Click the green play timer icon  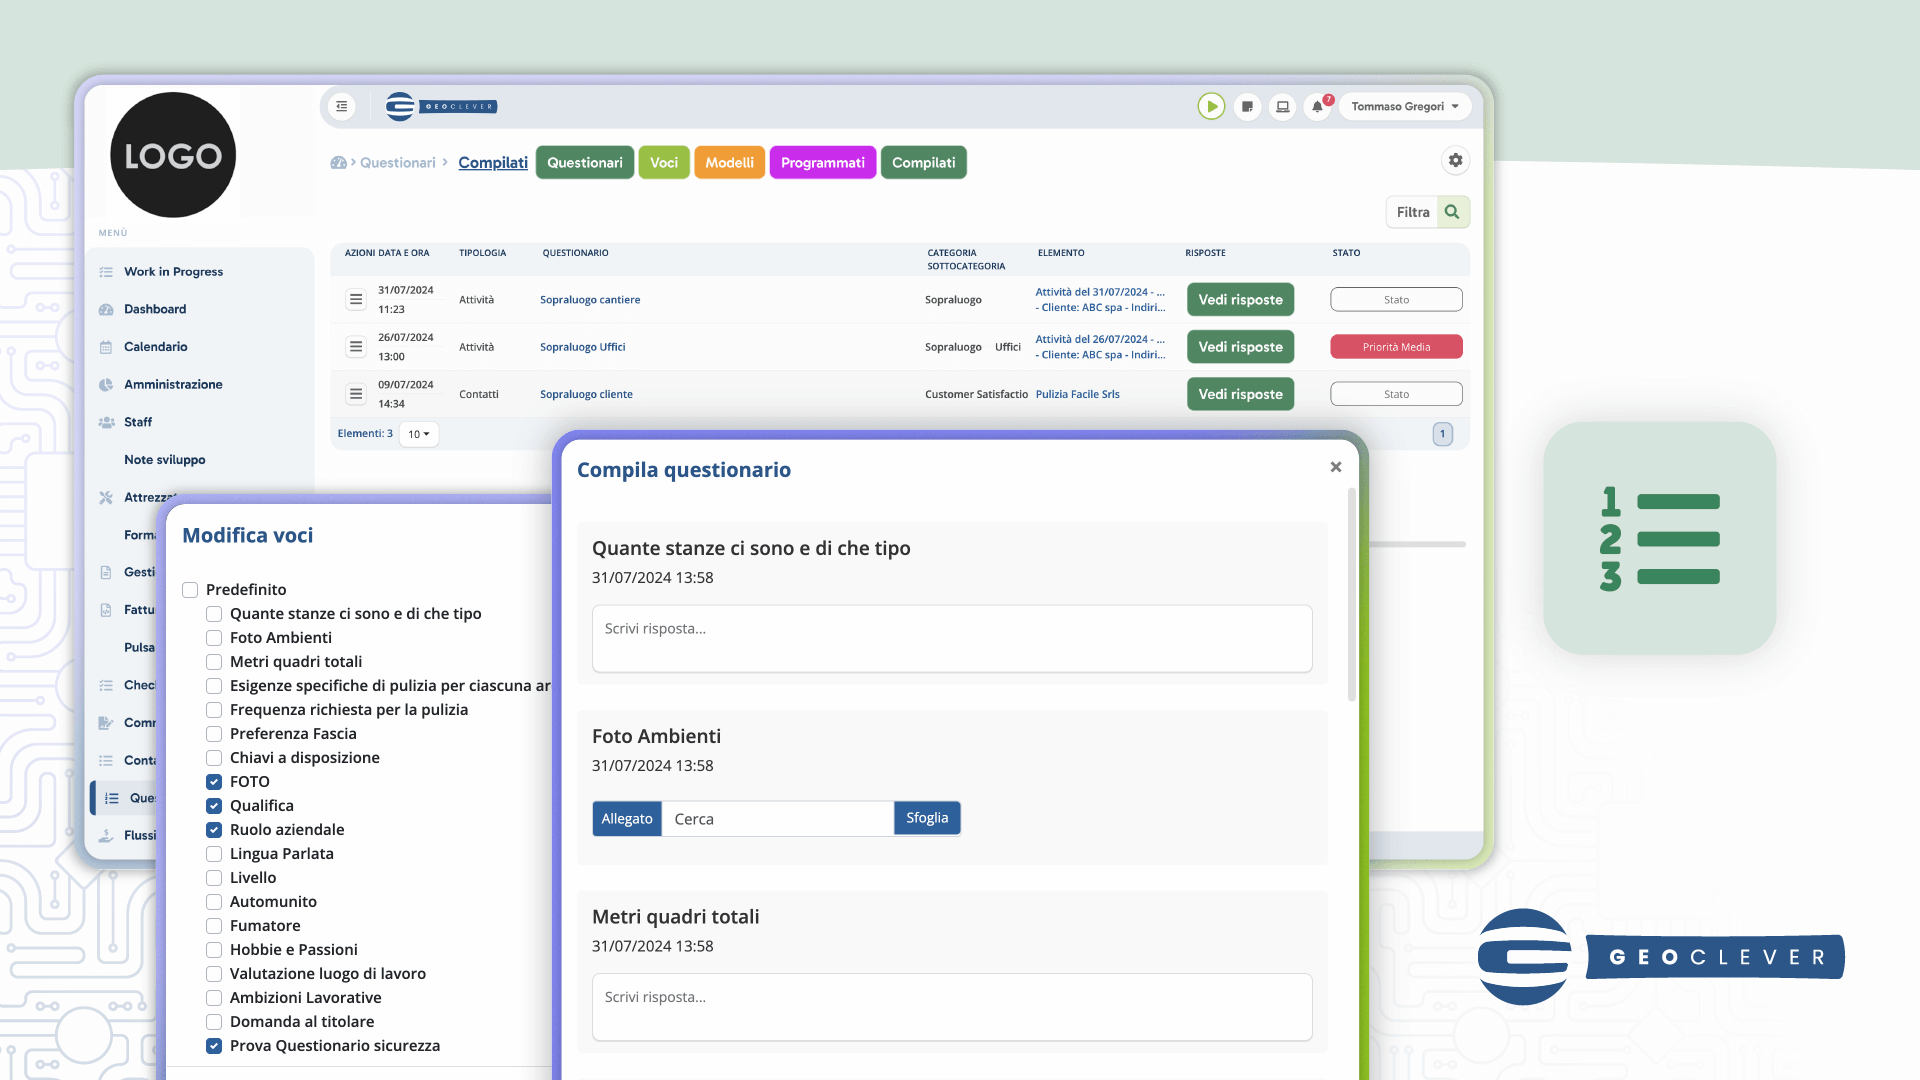click(1211, 106)
